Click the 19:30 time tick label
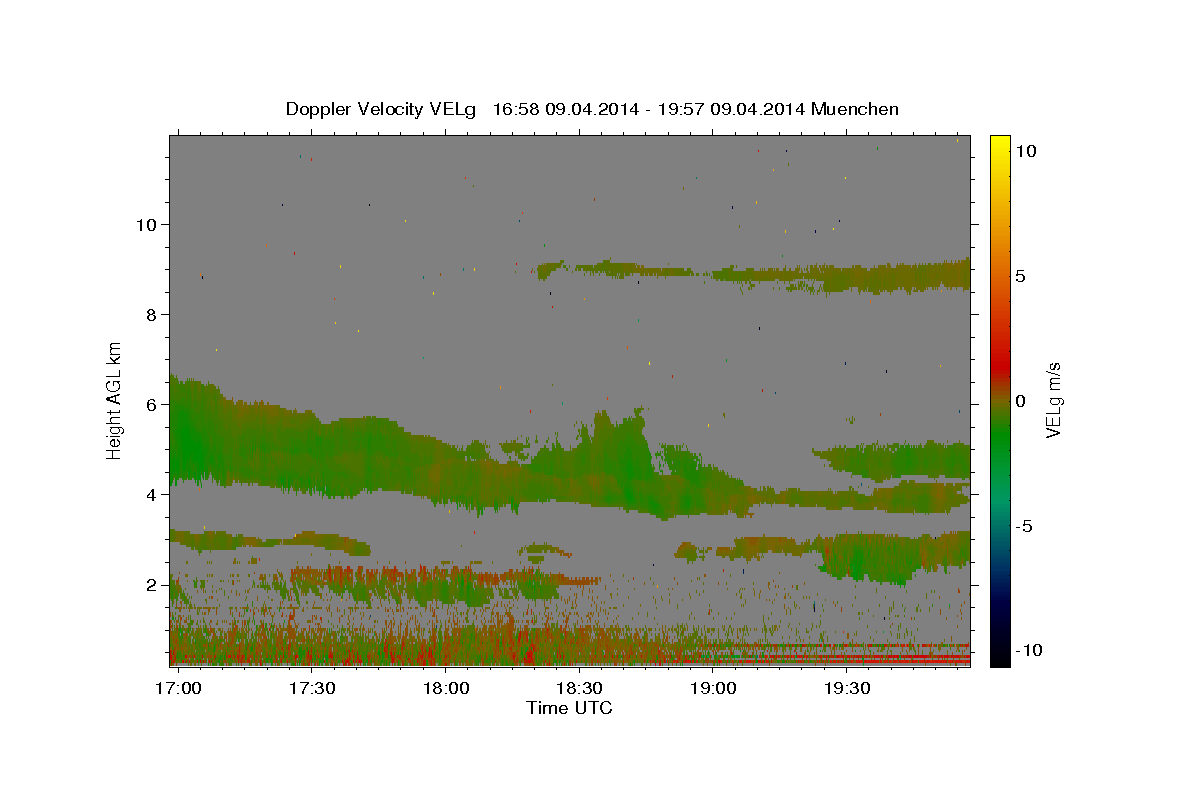The width and height of the screenshot is (1200, 800). click(846, 689)
